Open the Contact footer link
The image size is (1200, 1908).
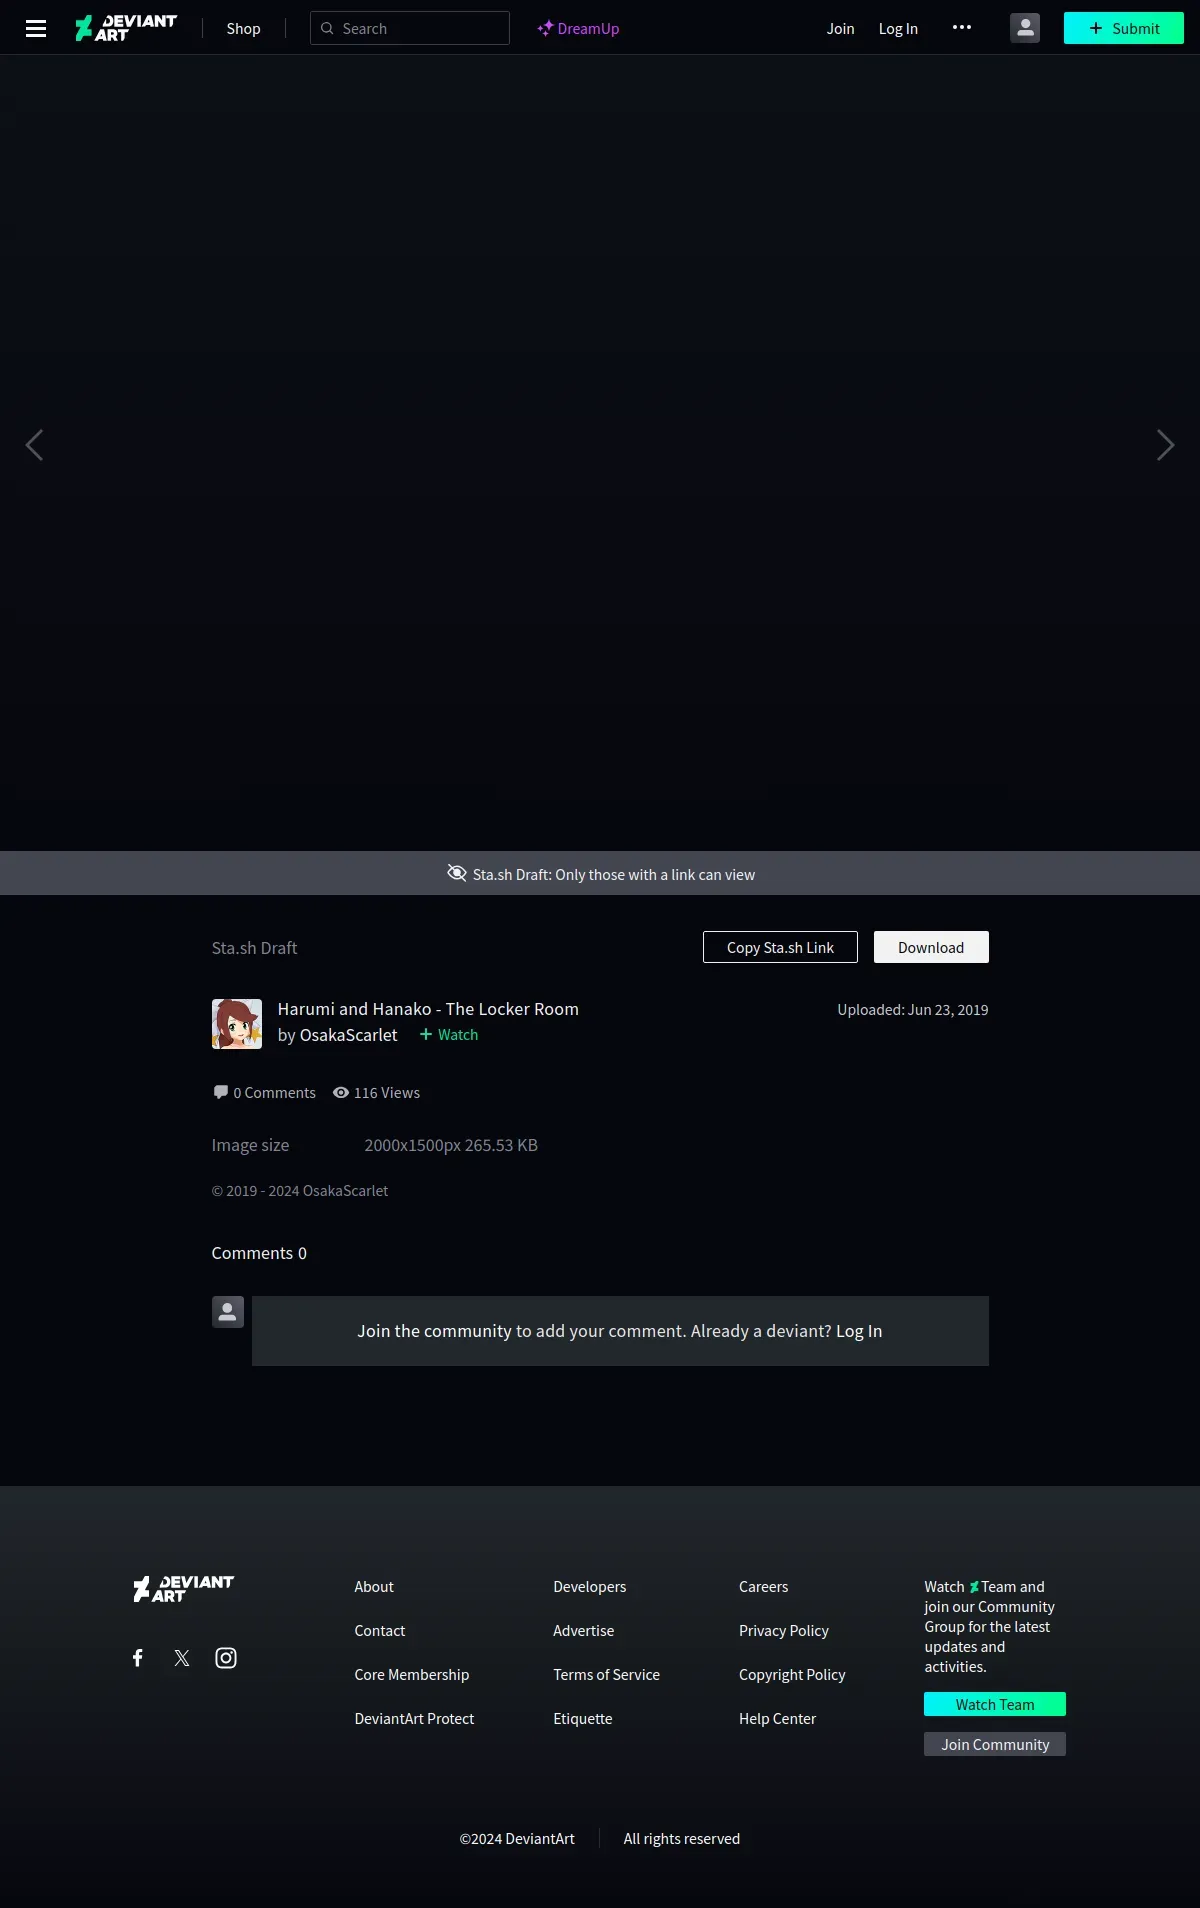[x=380, y=1631]
